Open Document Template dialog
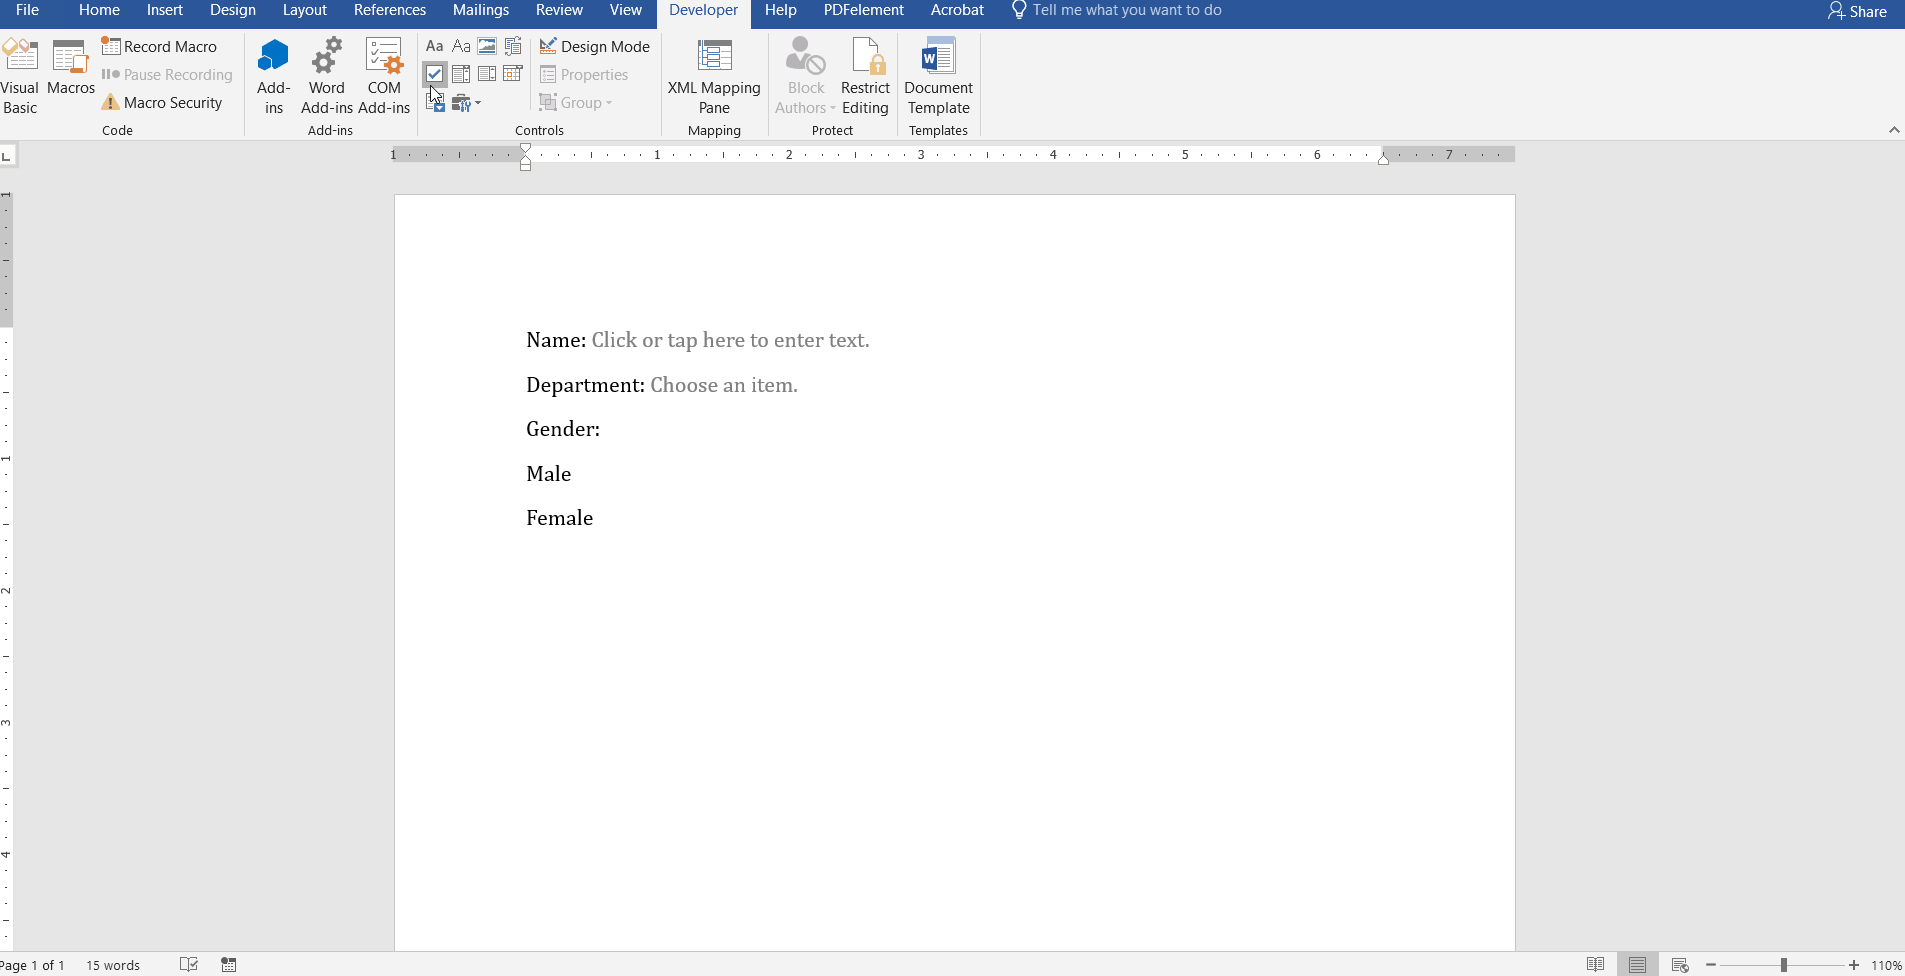 938,76
